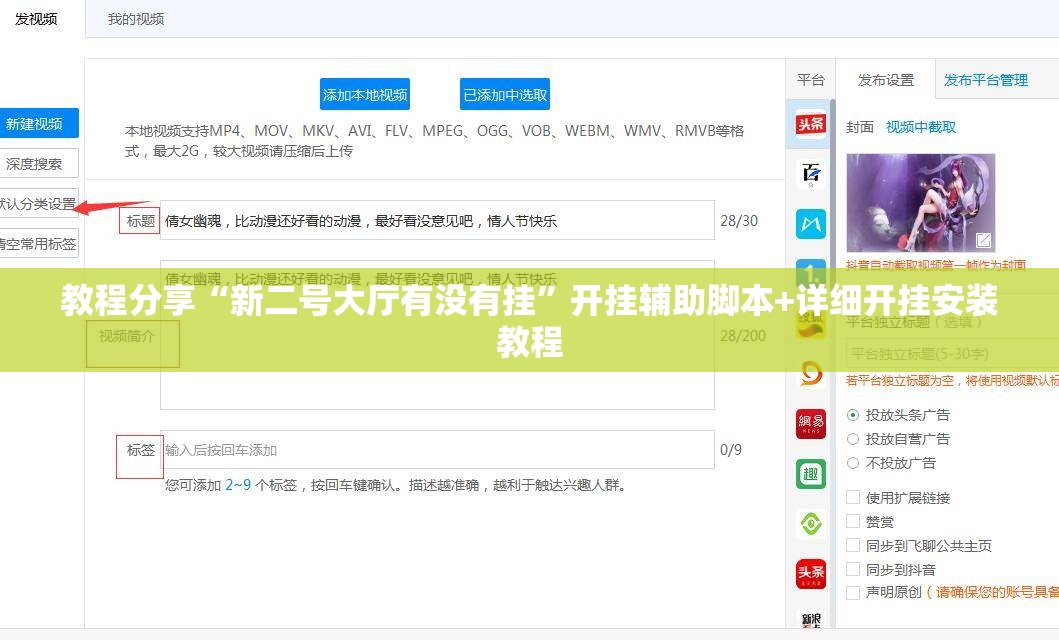Click the 封面 label text

860,127
